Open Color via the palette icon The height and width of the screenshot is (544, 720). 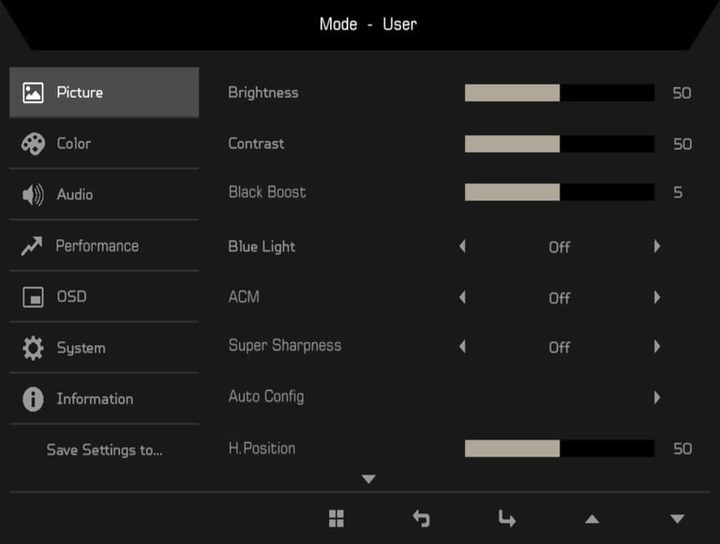[33, 144]
